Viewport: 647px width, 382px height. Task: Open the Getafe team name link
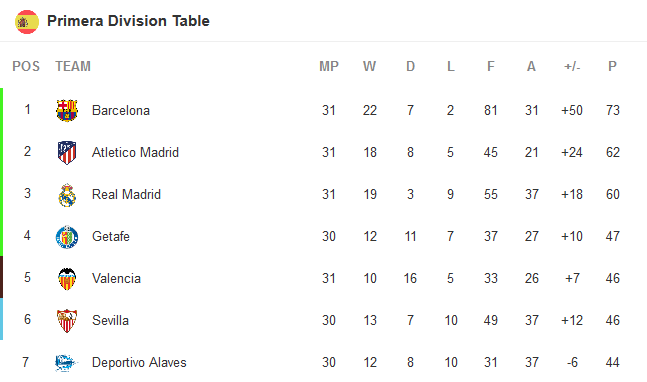pyautogui.click(x=111, y=236)
